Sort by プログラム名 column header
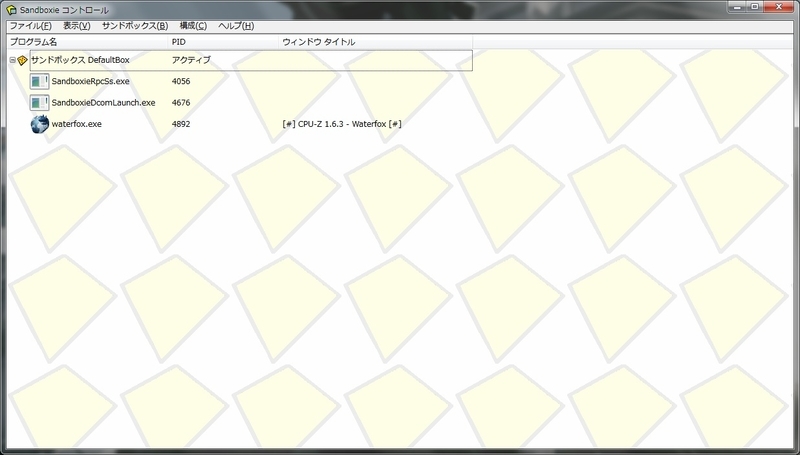800x455 pixels. click(88, 42)
